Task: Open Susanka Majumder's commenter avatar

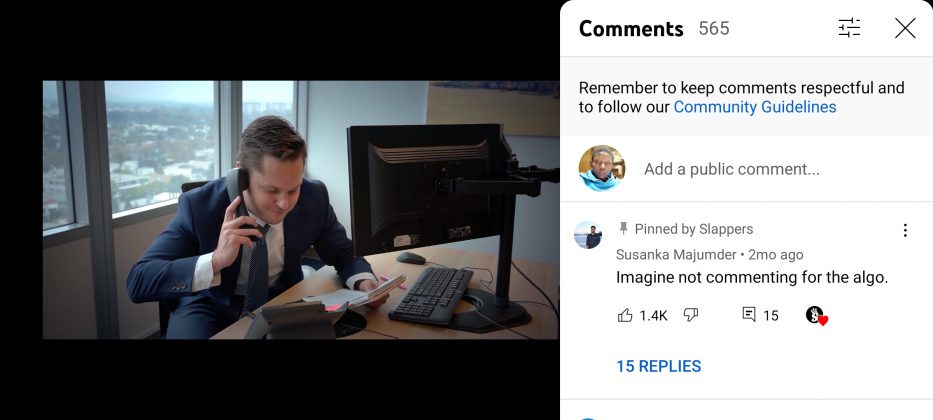Action: (588, 235)
